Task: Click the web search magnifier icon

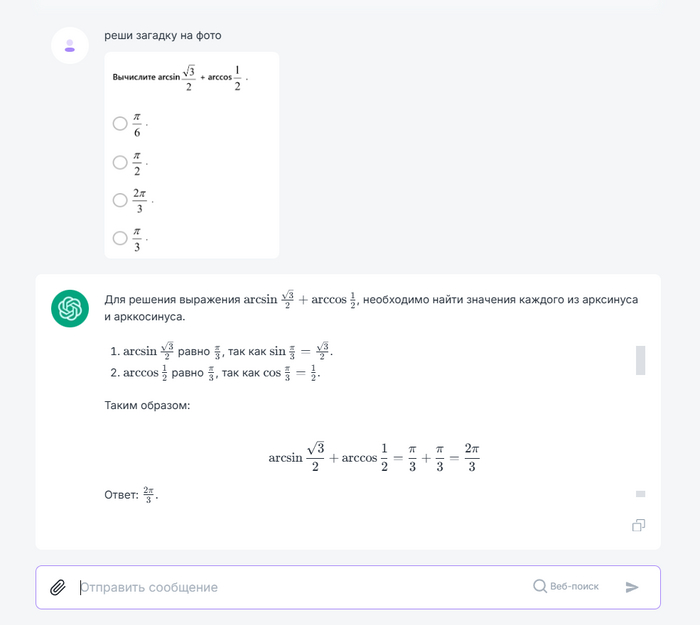Action: tap(540, 587)
